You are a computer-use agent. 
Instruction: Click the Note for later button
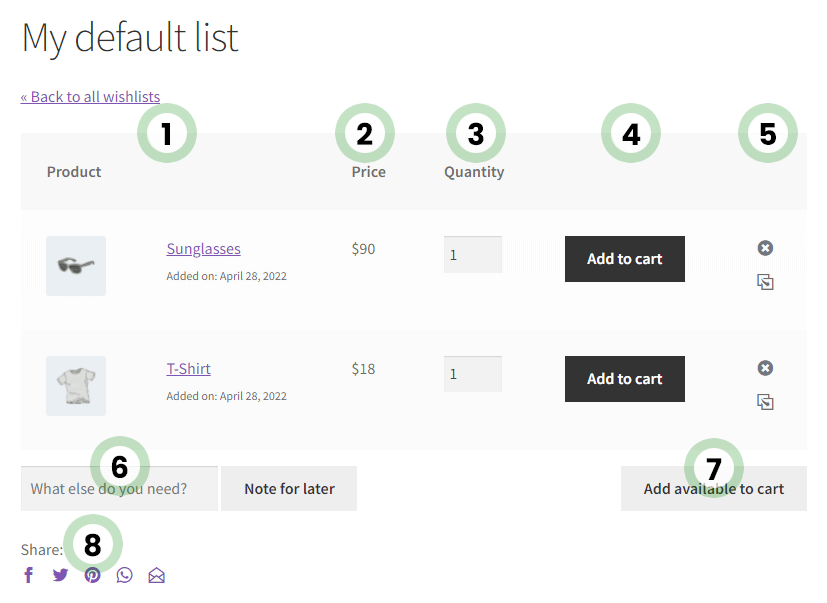pyautogui.click(x=289, y=489)
